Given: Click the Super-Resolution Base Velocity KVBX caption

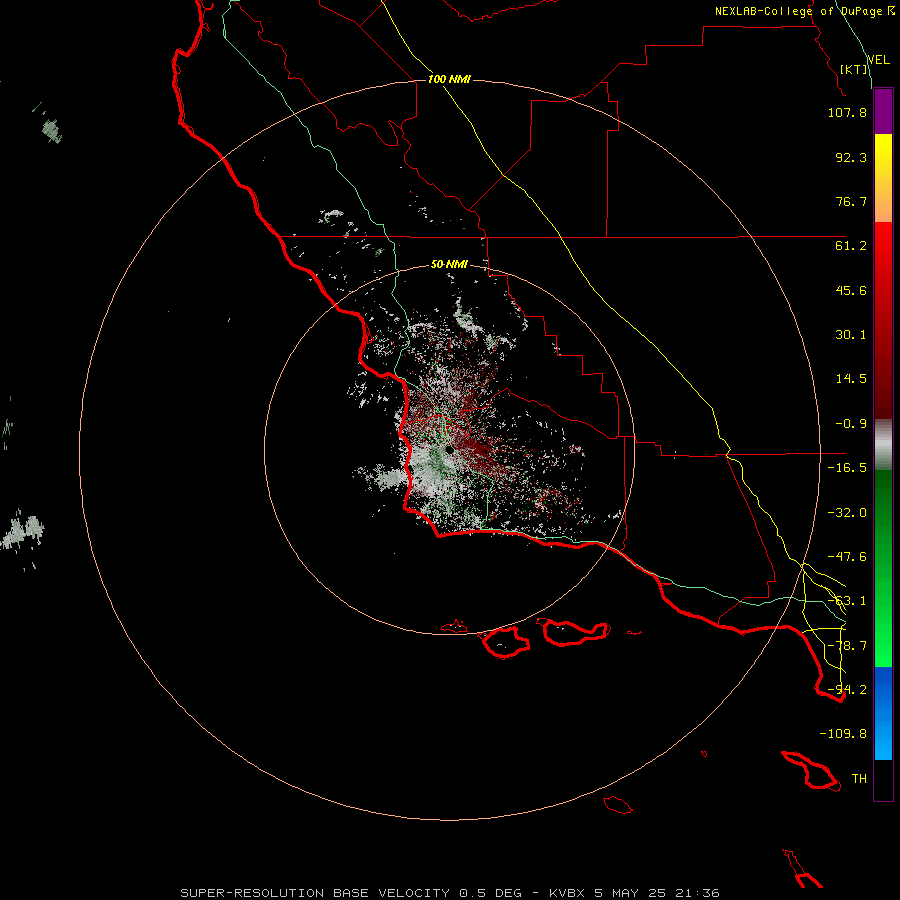Looking at the screenshot, I should click(449, 893).
